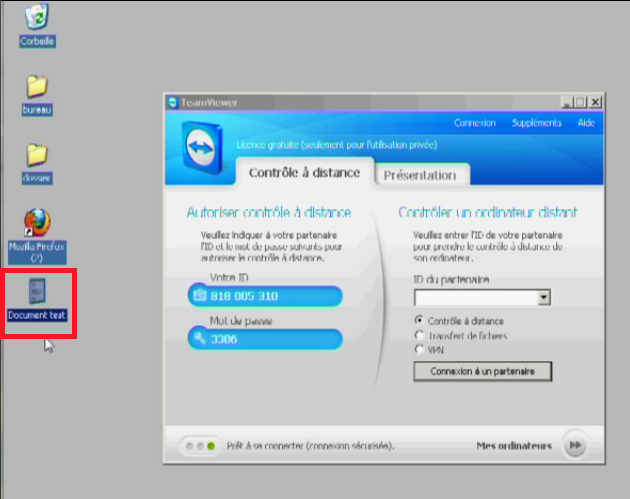
Task: Launch the Mozilla Firefox shortcut
Action: point(37,222)
